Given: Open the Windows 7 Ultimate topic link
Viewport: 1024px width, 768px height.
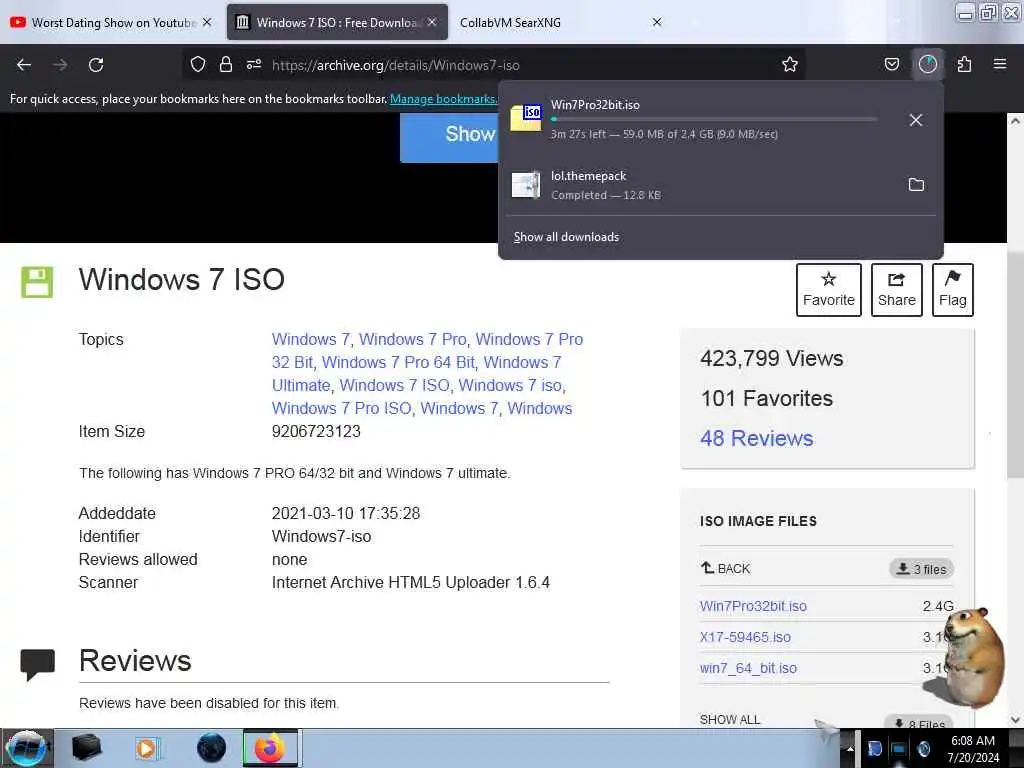Looking at the screenshot, I should (x=416, y=374).
